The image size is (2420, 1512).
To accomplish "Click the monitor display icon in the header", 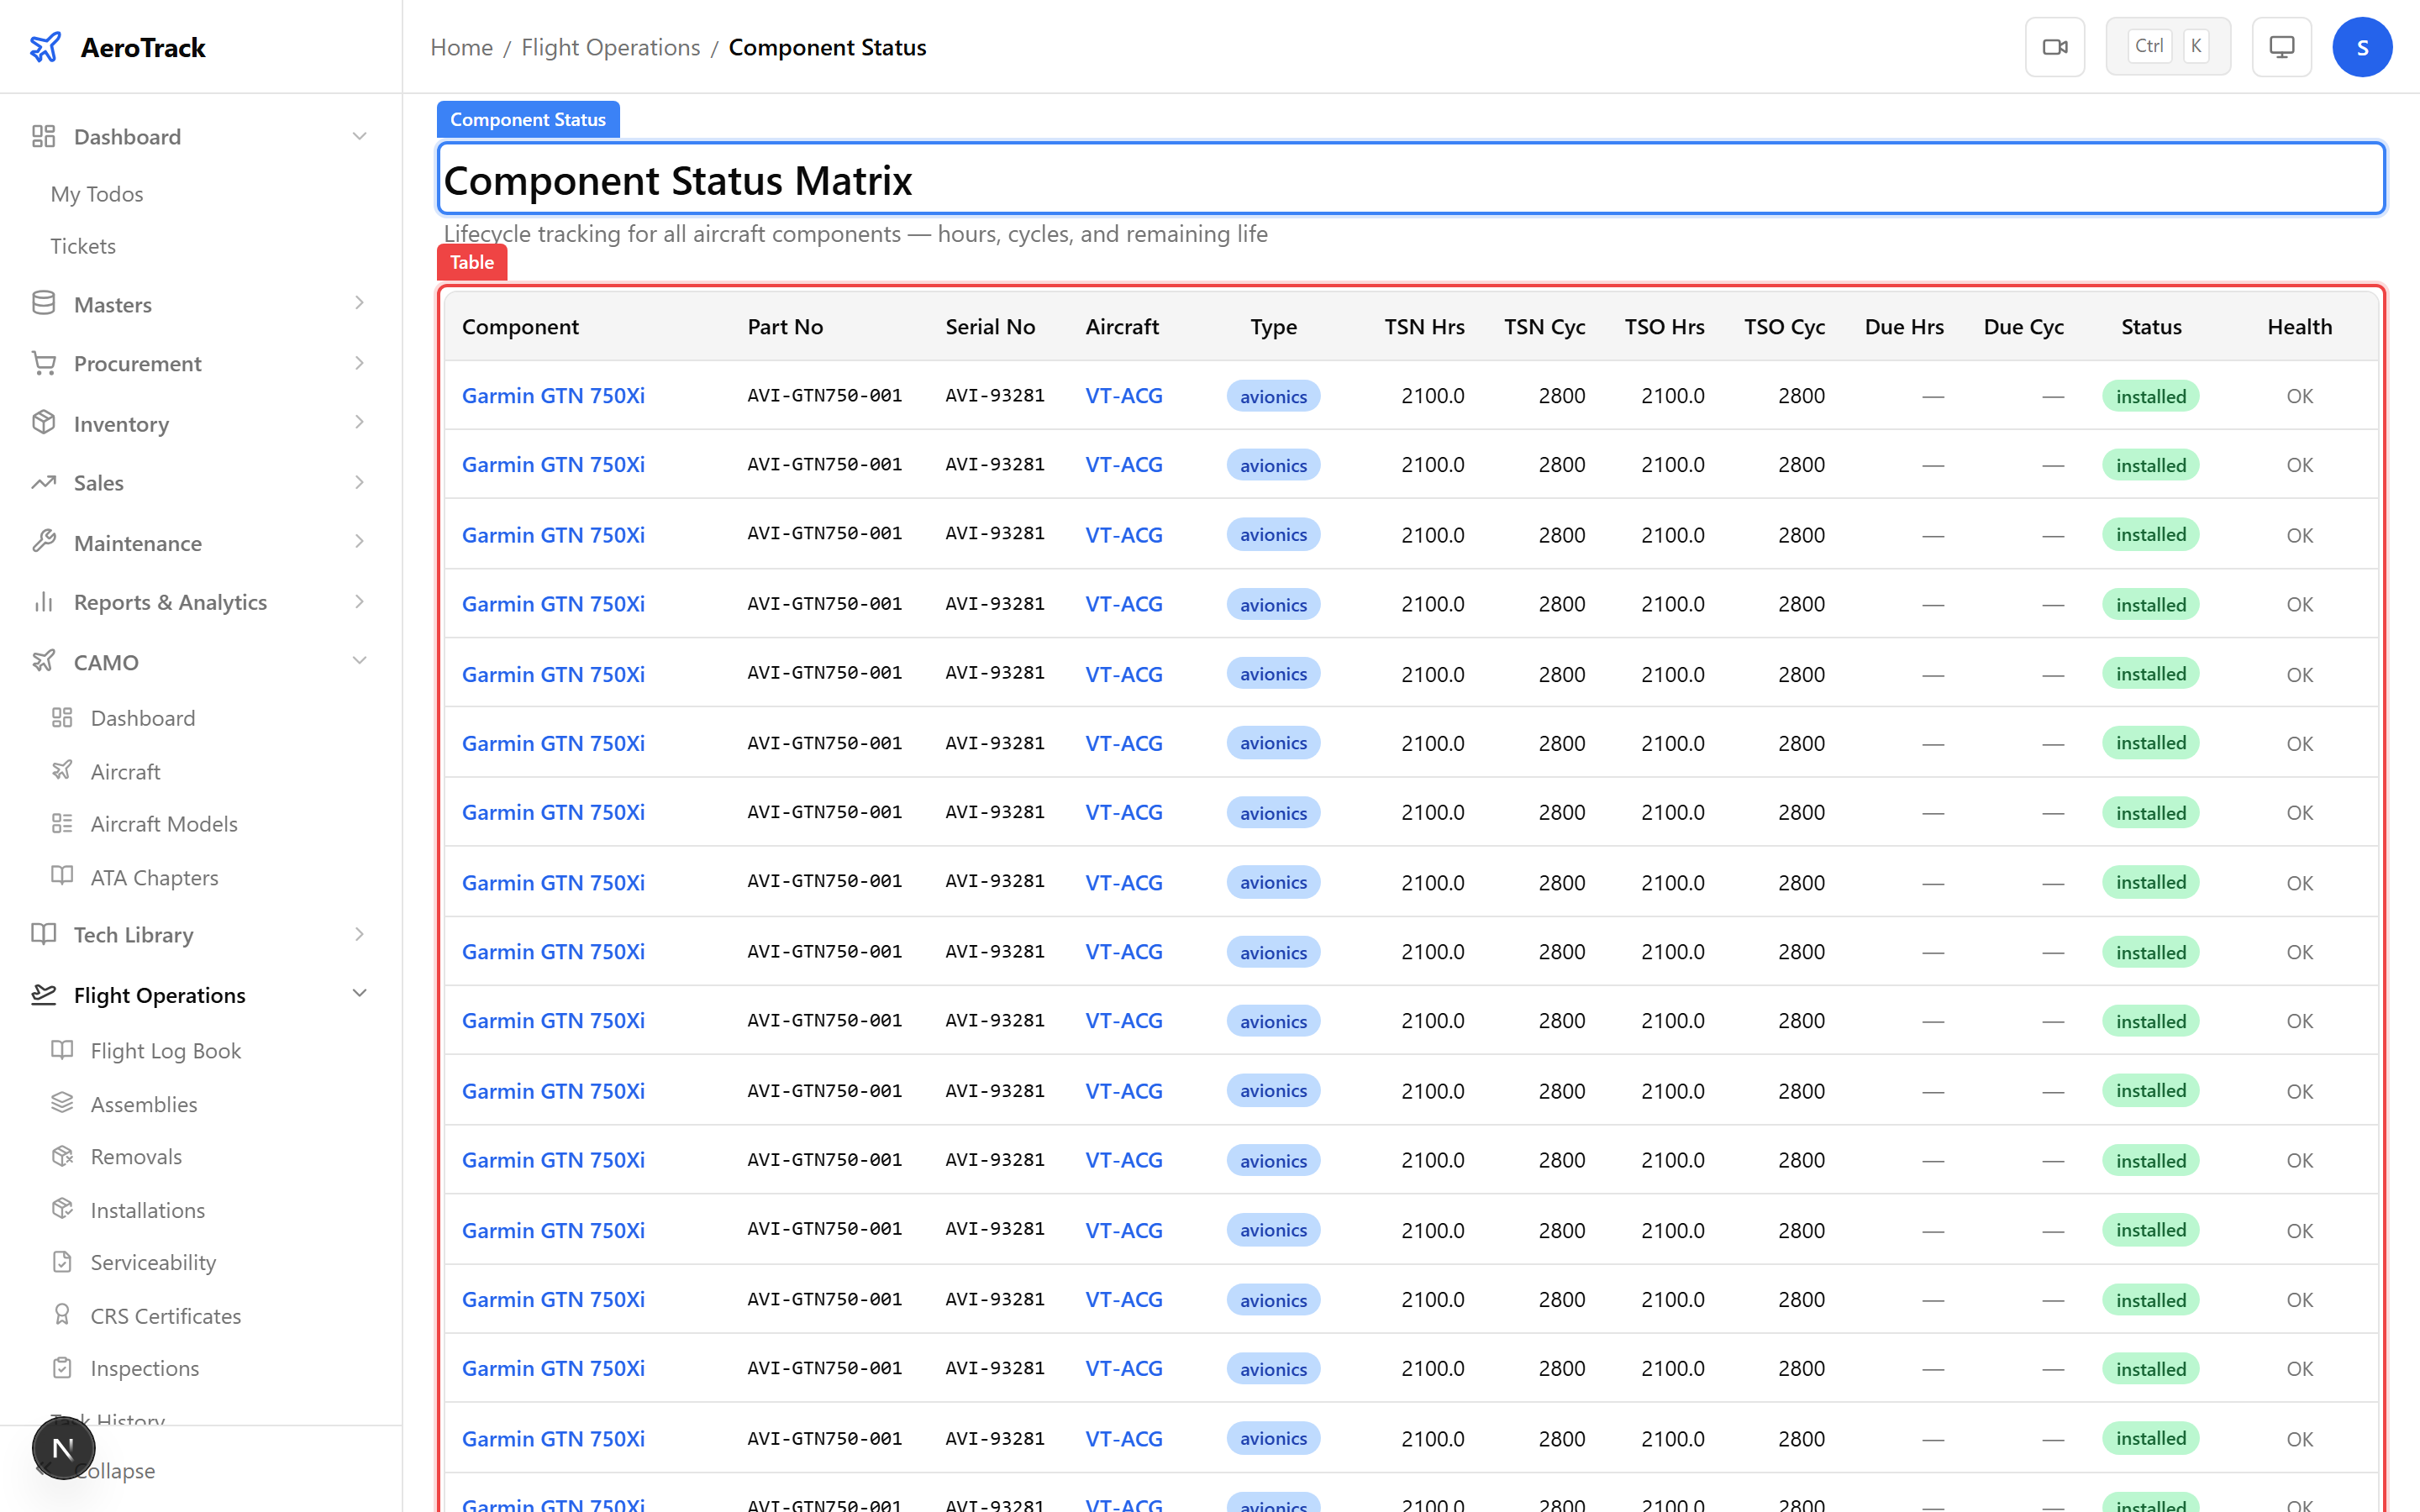I will [2280, 46].
